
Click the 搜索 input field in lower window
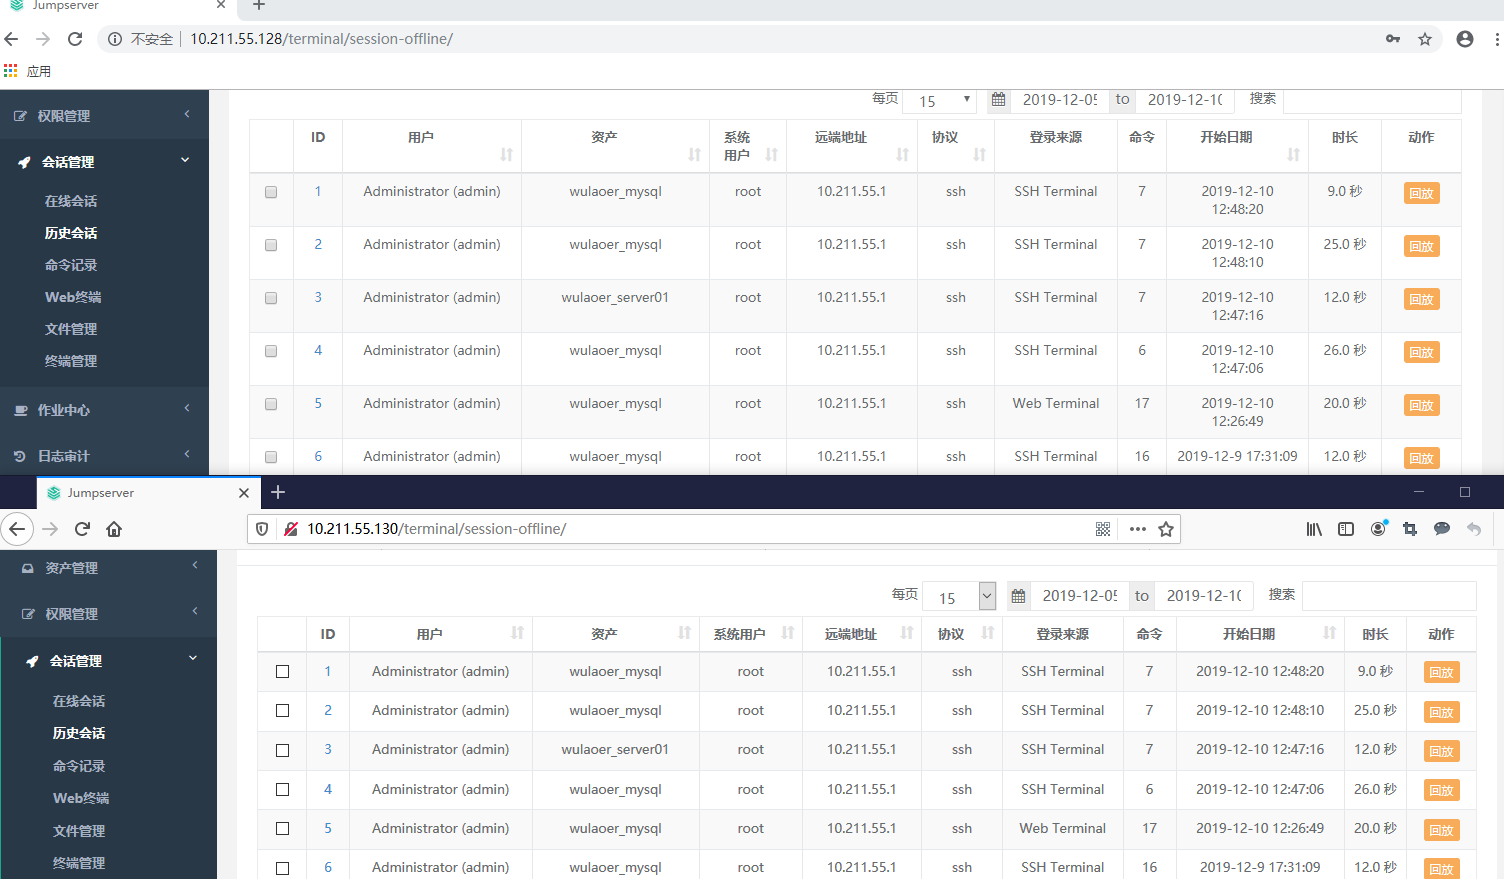click(1389, 596)
